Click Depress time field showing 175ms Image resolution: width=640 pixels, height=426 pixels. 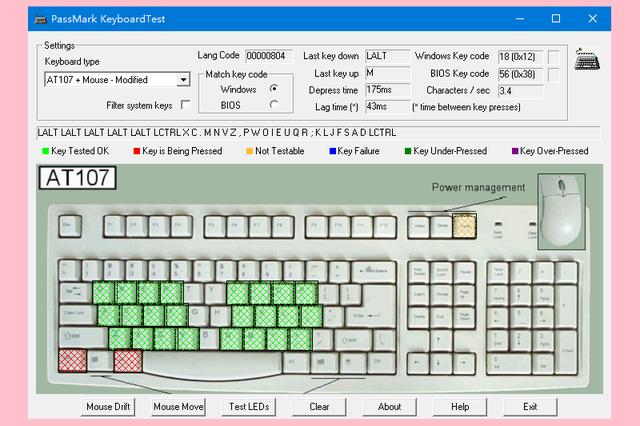pos(387,90)
